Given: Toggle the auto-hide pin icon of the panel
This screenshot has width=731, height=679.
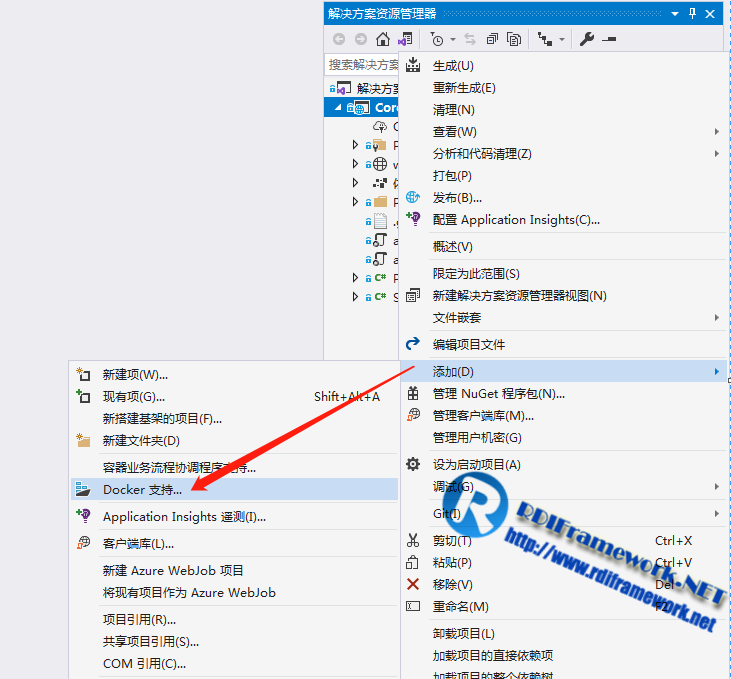Looking at the screenshot, I should coord(692,14).
